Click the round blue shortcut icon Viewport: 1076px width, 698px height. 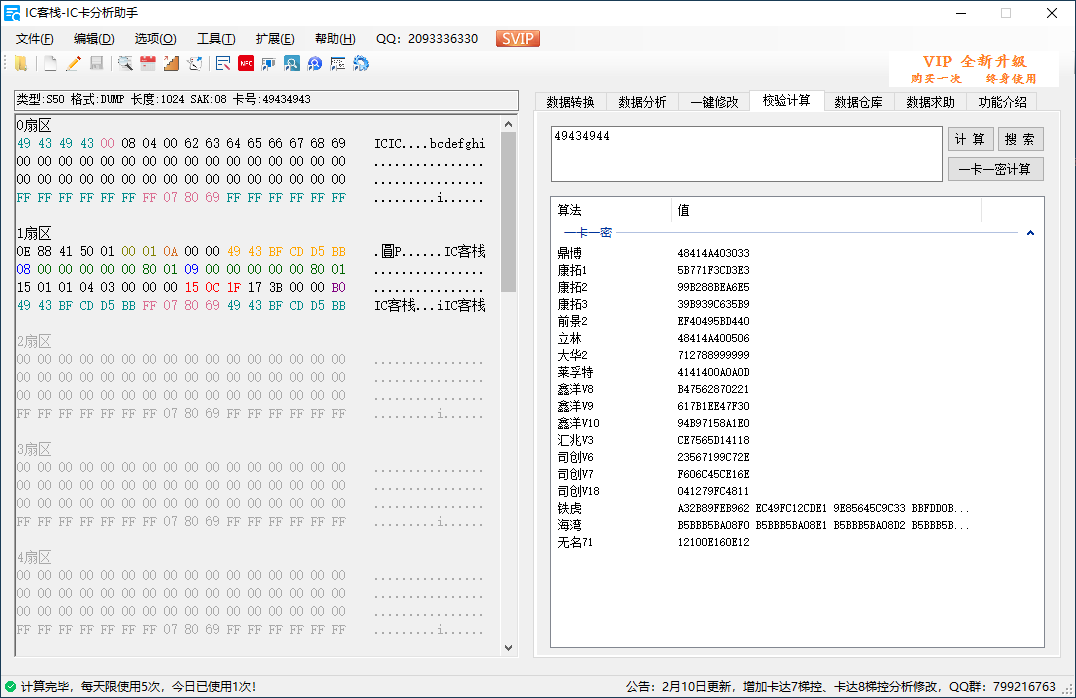point(314,64)
